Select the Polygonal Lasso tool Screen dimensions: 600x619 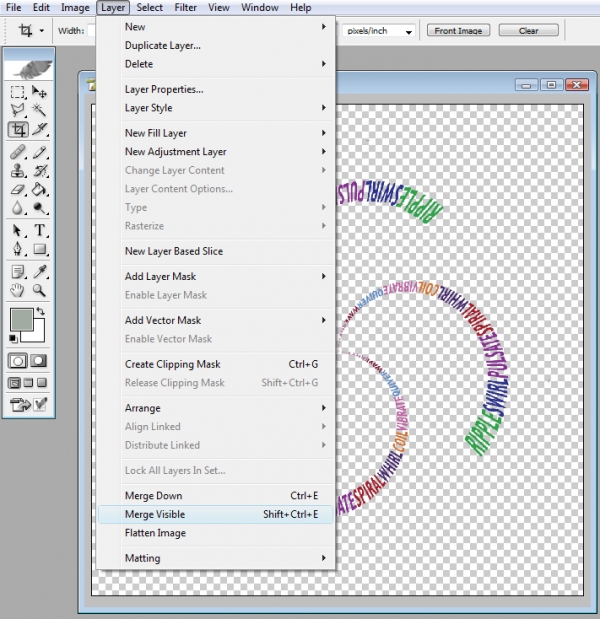click(17, 110)
